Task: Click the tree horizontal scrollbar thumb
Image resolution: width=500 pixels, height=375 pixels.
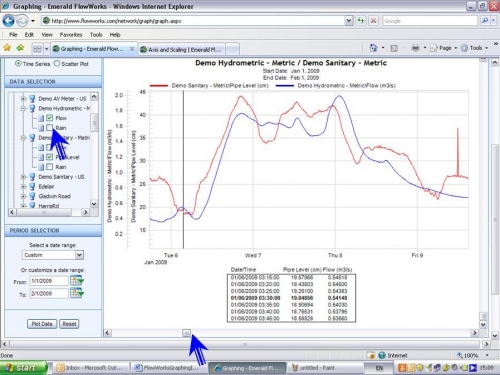Action: pyautogui.click(x=44, y=212)
